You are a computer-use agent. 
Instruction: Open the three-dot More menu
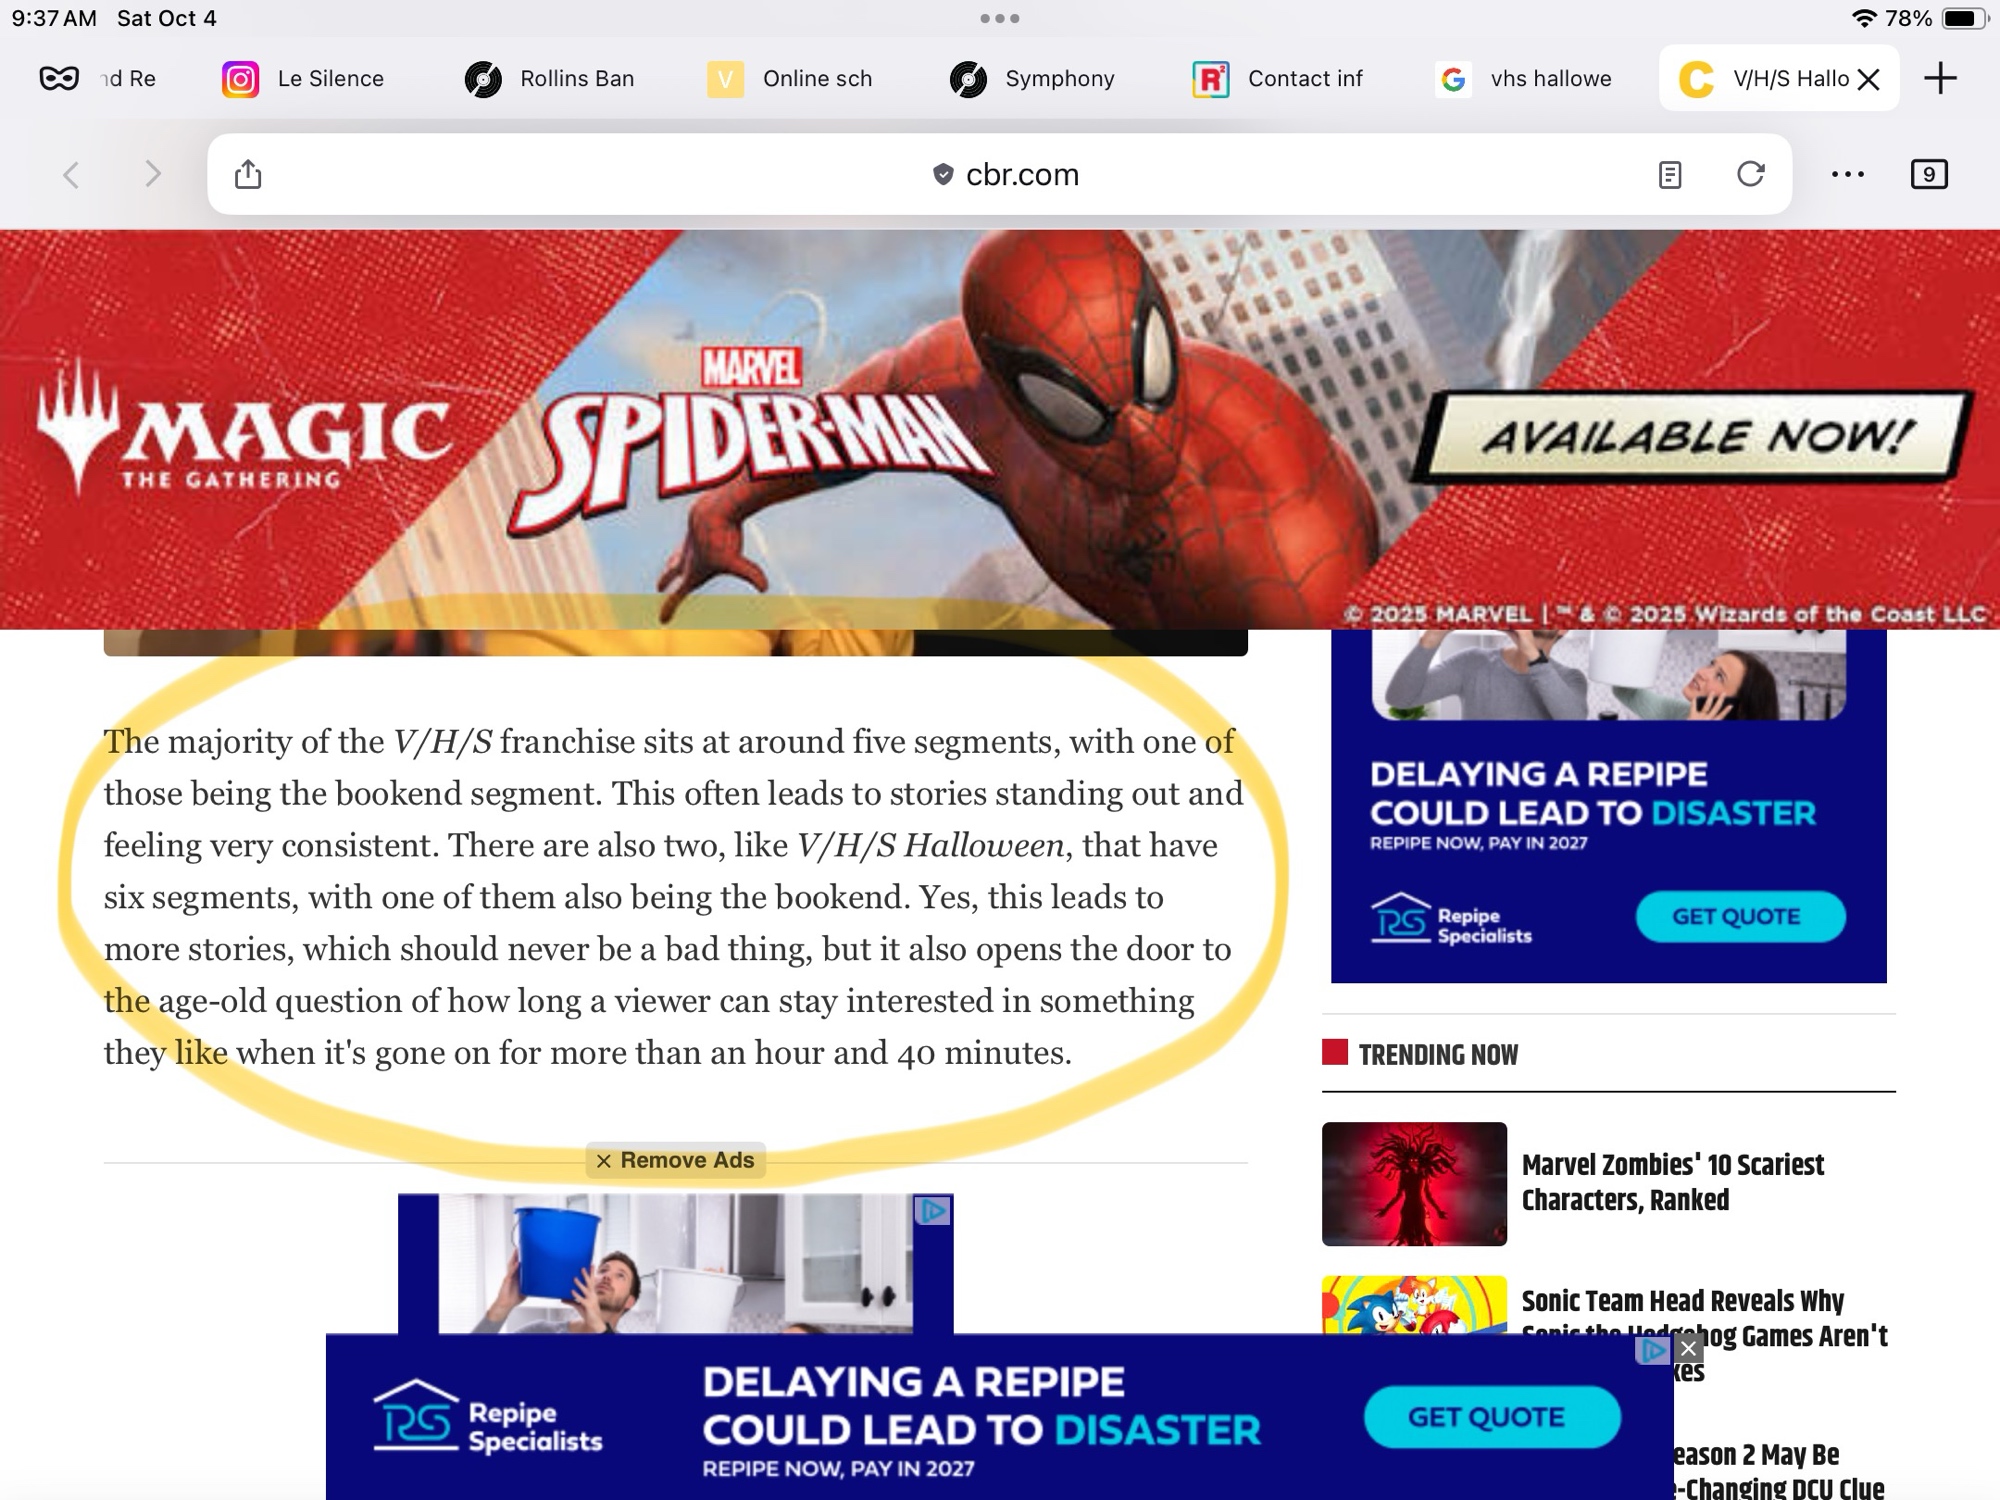[1847, 175]
